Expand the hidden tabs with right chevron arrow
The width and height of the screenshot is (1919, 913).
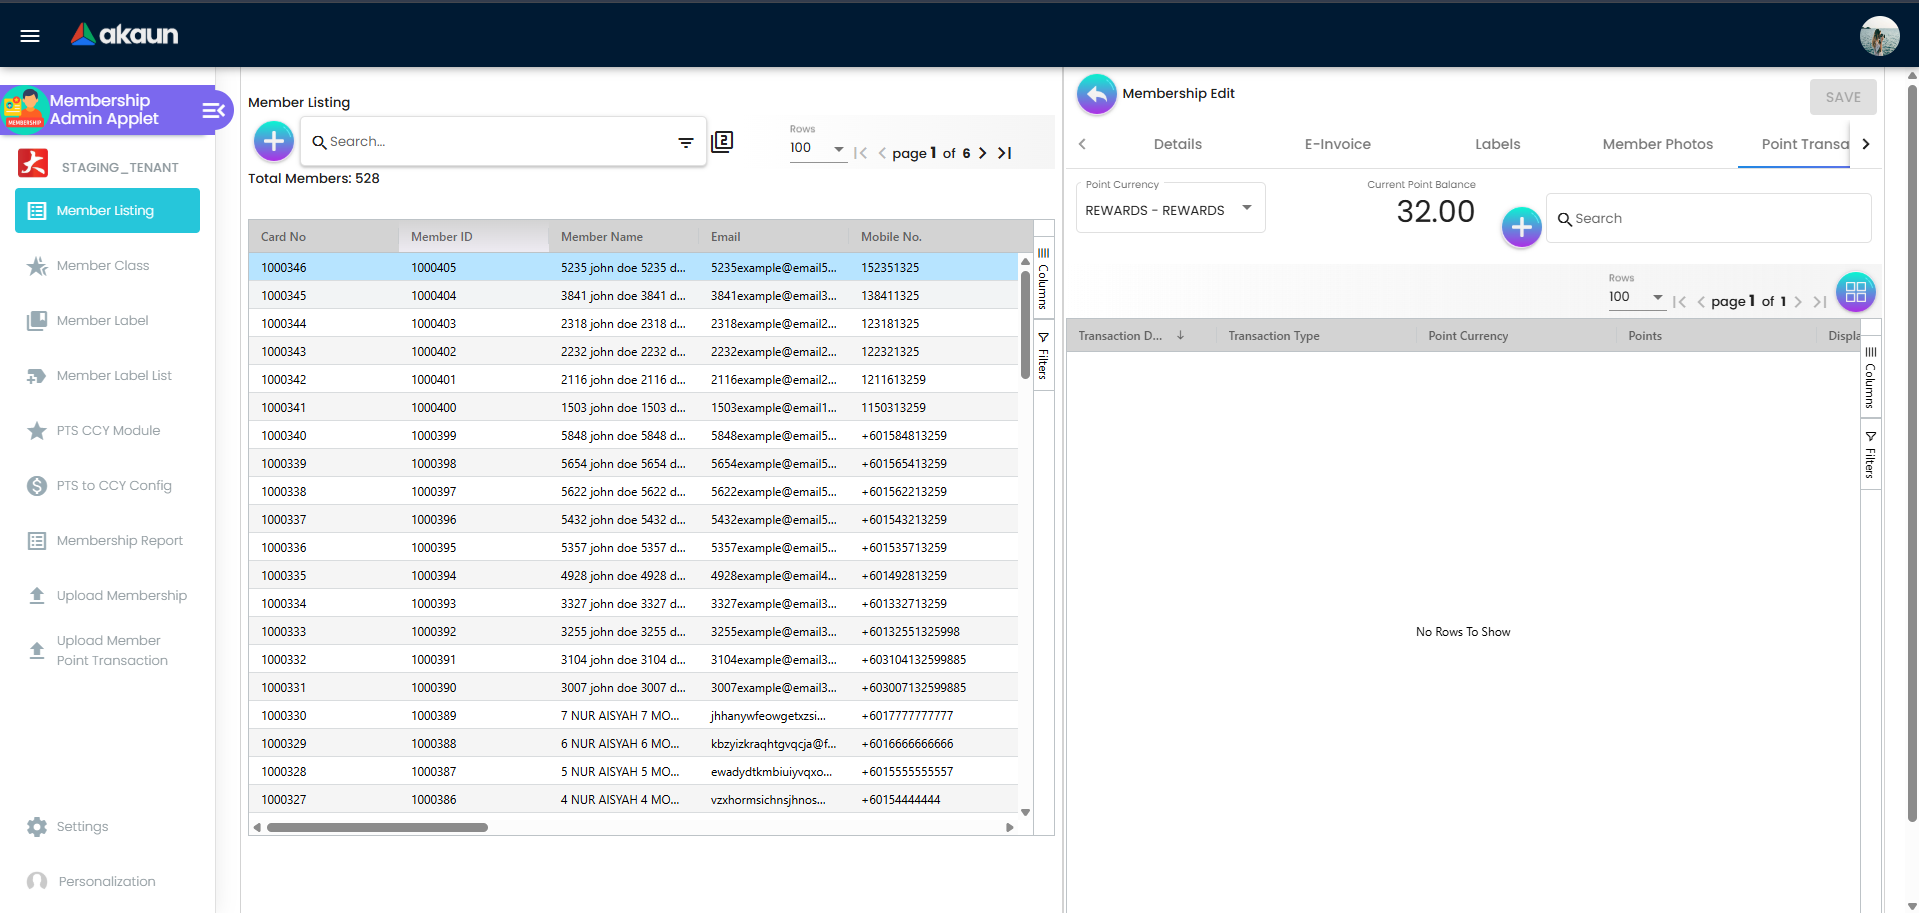1866,144
